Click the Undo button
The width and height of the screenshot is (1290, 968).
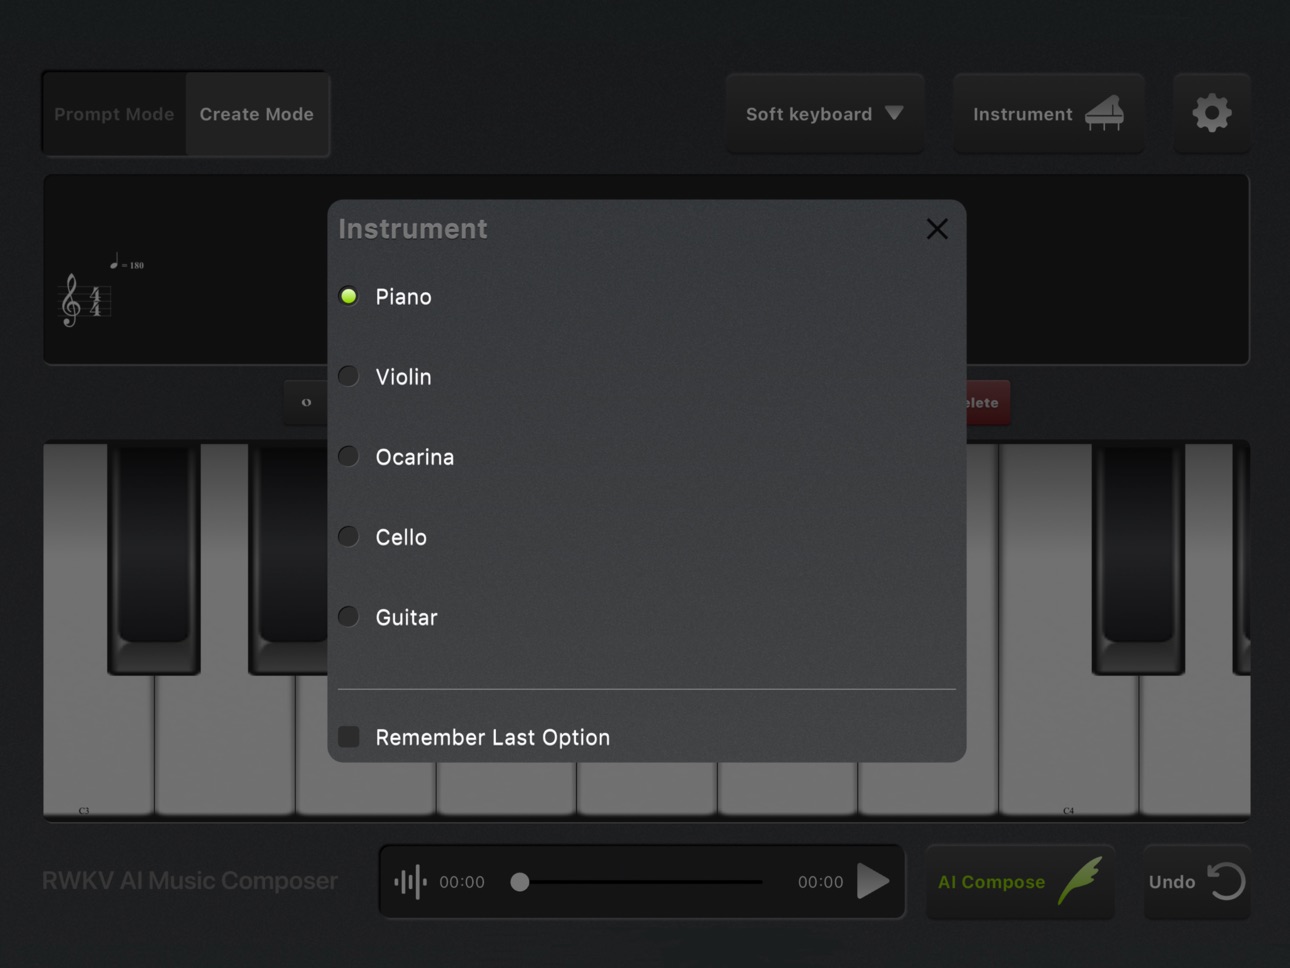pos(1196,882)
